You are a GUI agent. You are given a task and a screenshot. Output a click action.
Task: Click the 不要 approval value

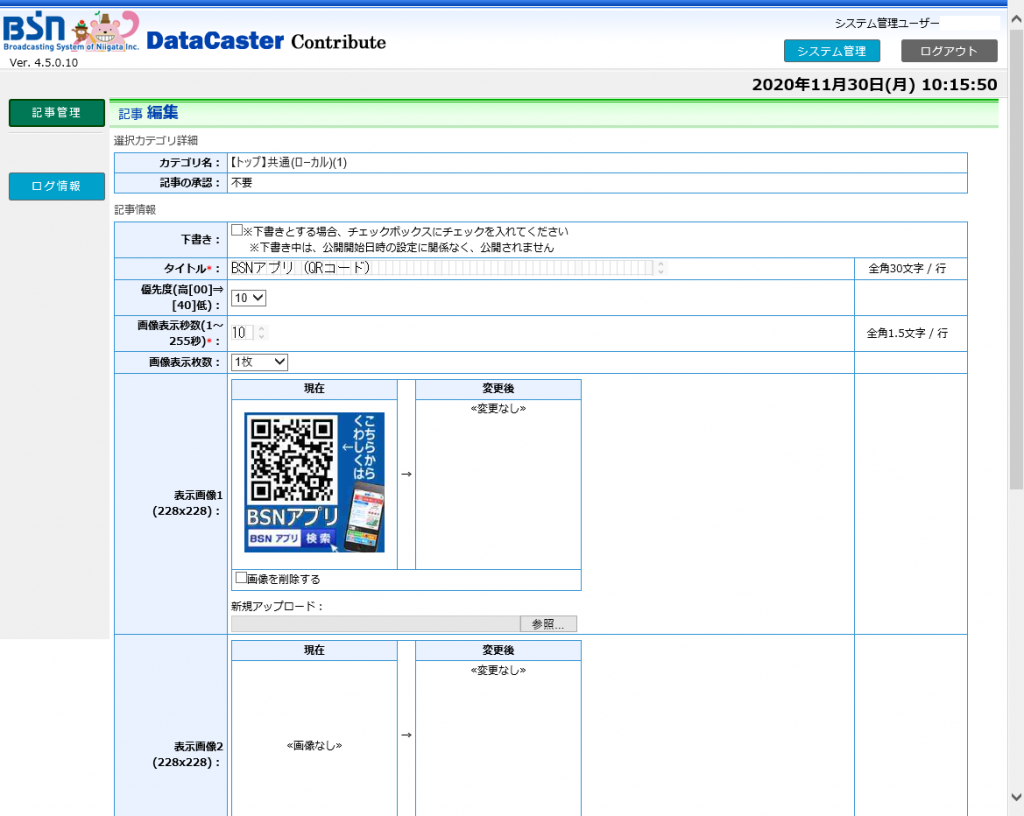[242, 183]
